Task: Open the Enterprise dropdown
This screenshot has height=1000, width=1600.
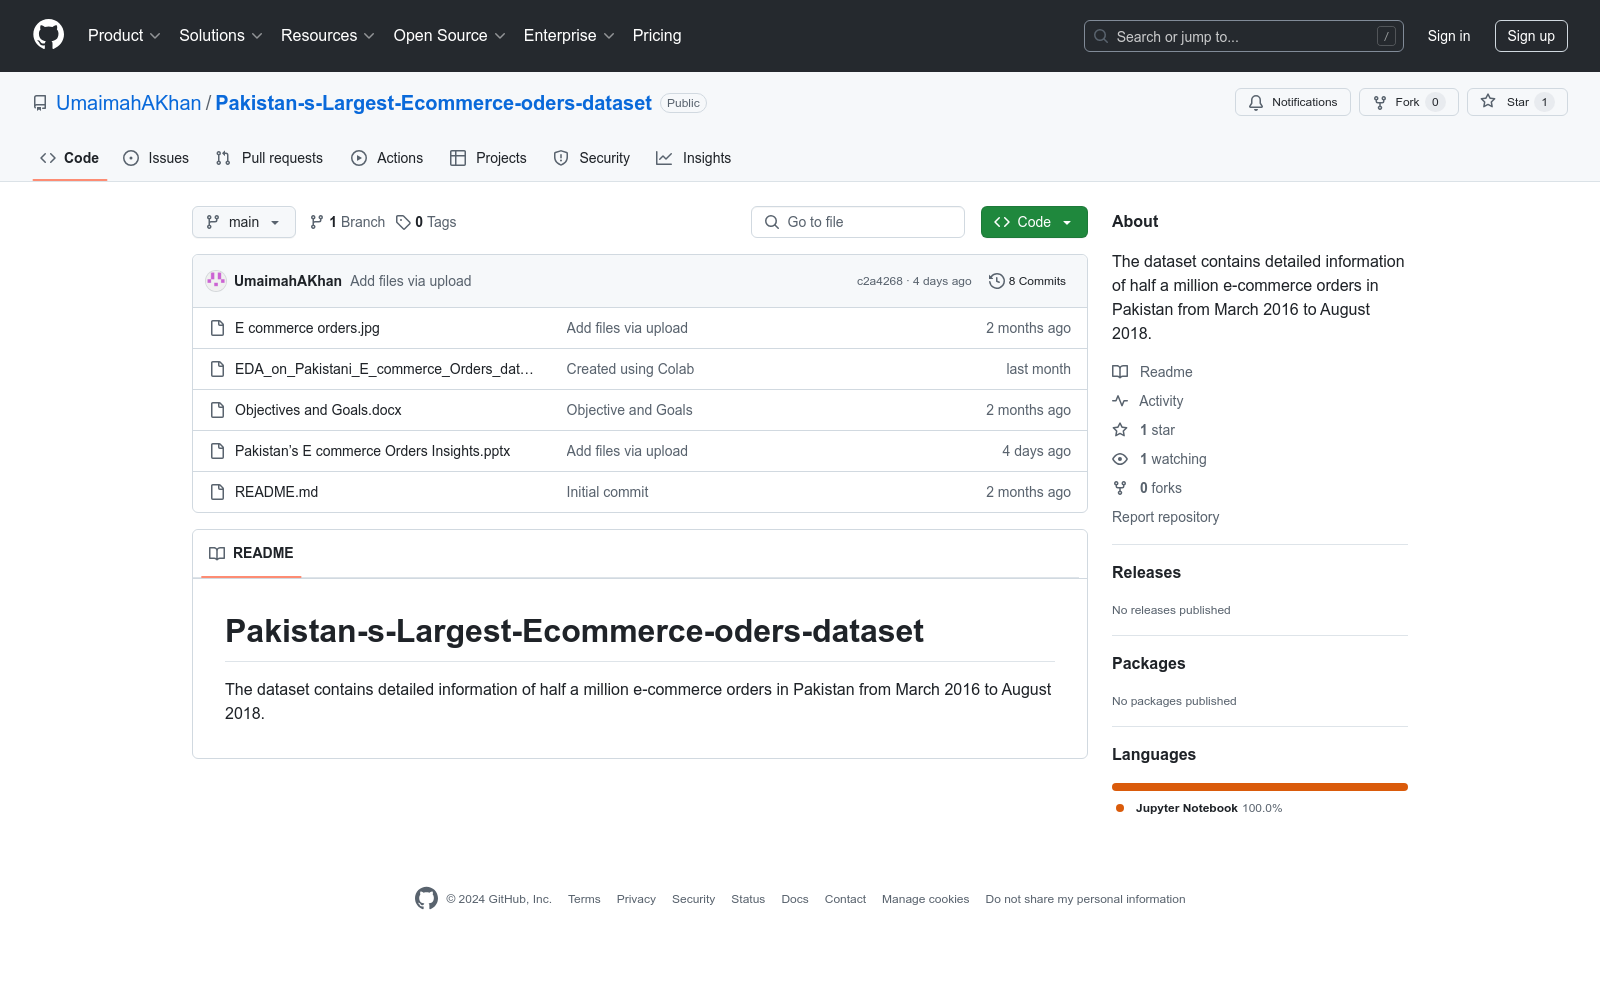Action: click(x=569, y=36)
